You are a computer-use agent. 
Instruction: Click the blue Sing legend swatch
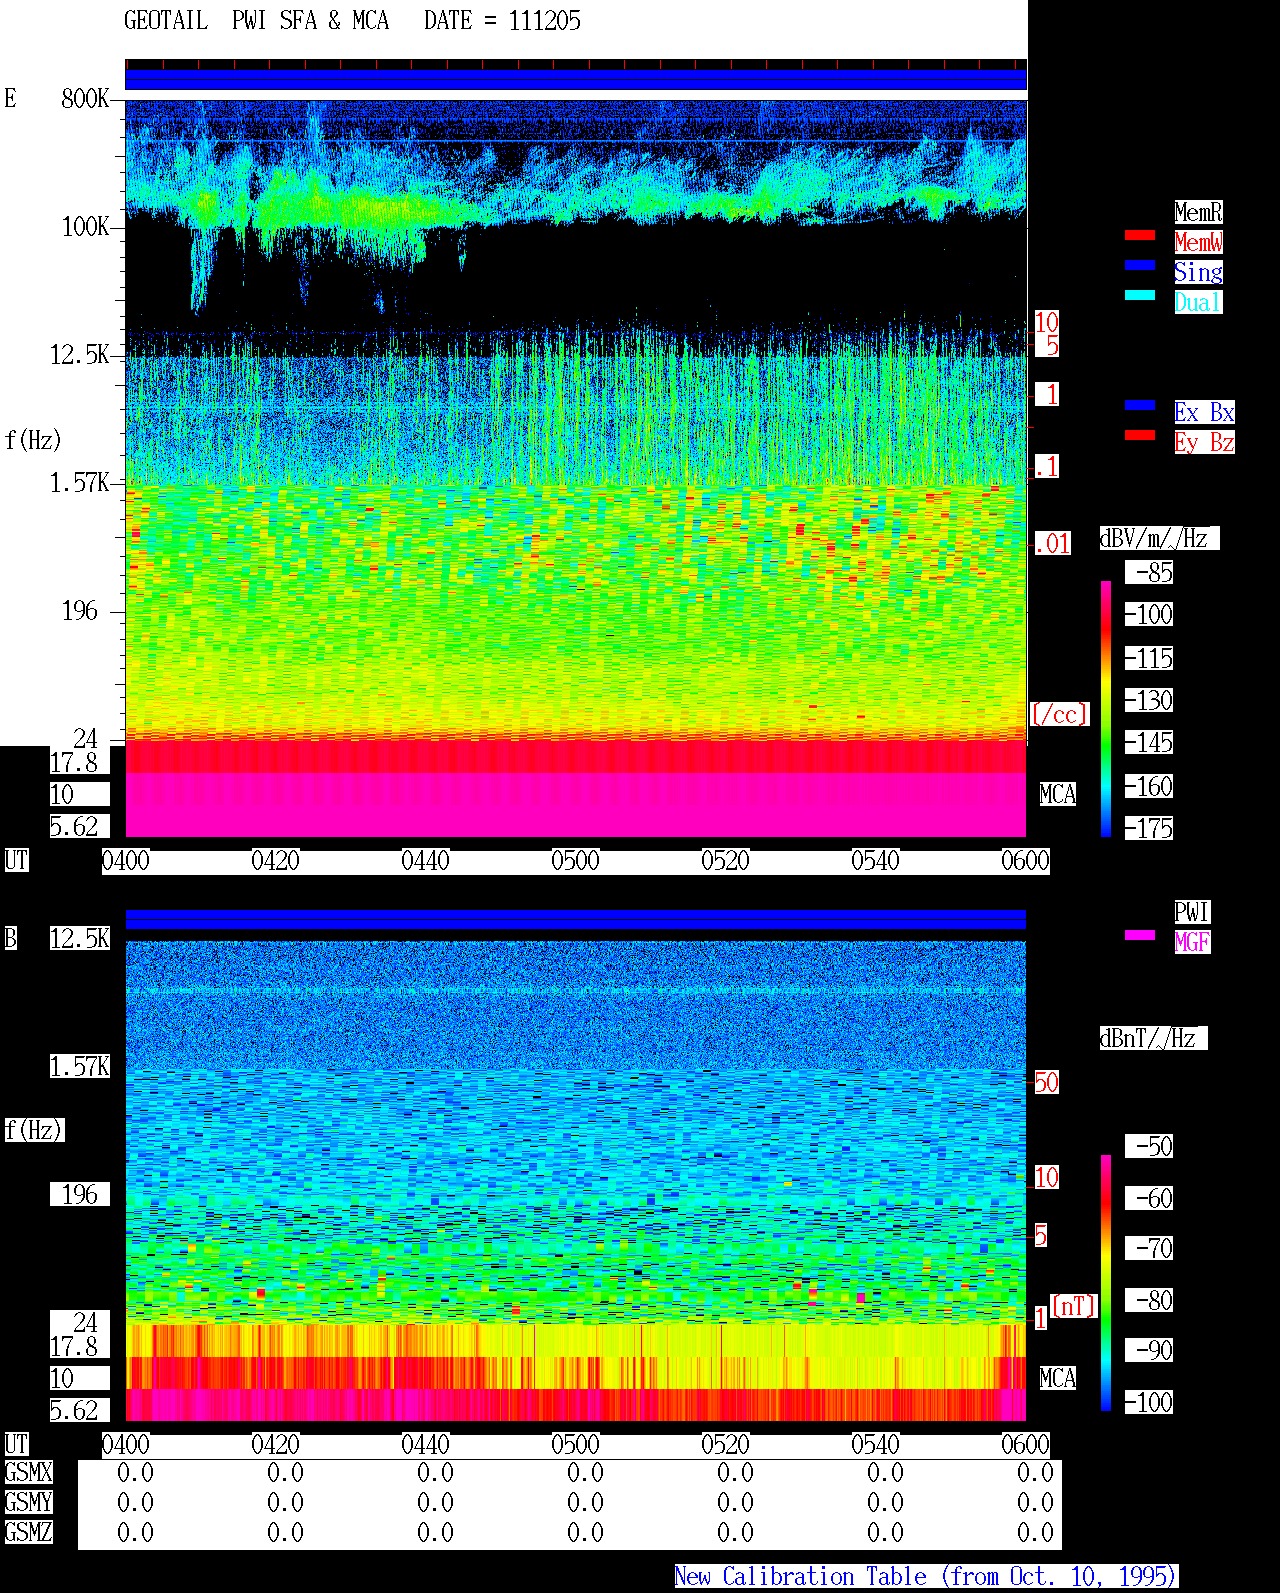point(1140,266)
